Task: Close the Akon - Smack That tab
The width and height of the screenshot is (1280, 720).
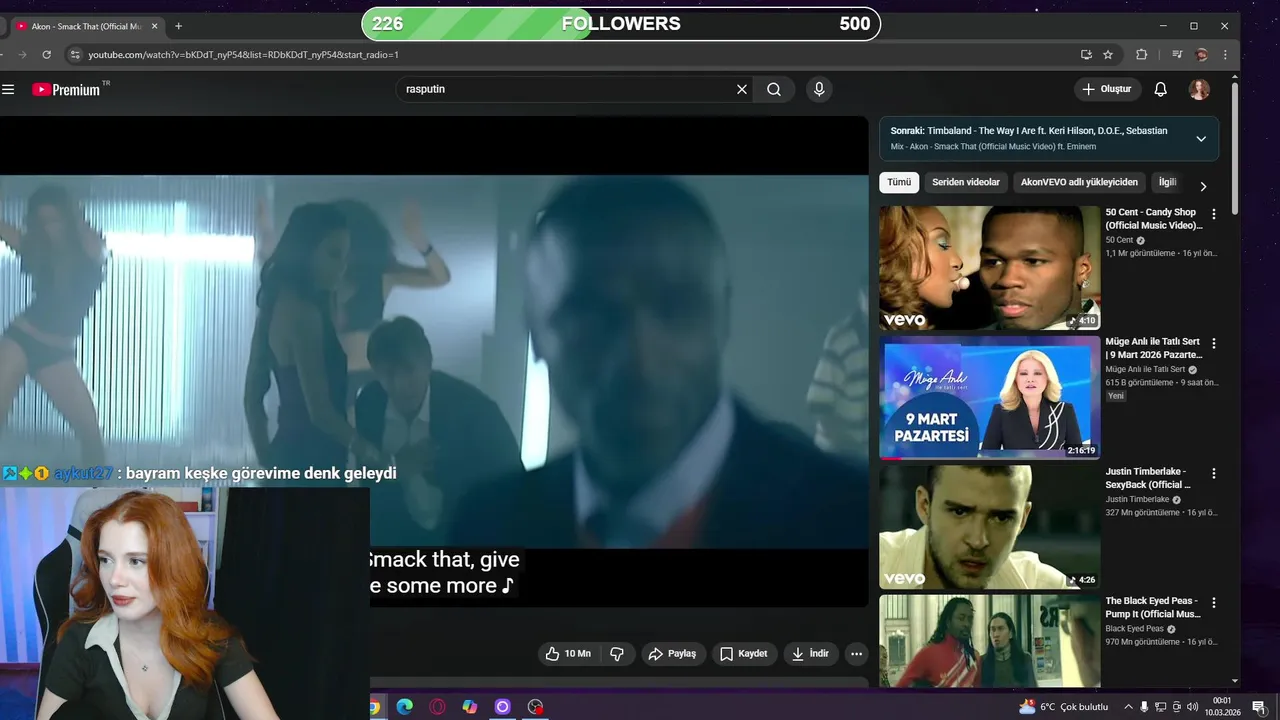Action: point(155,26)
